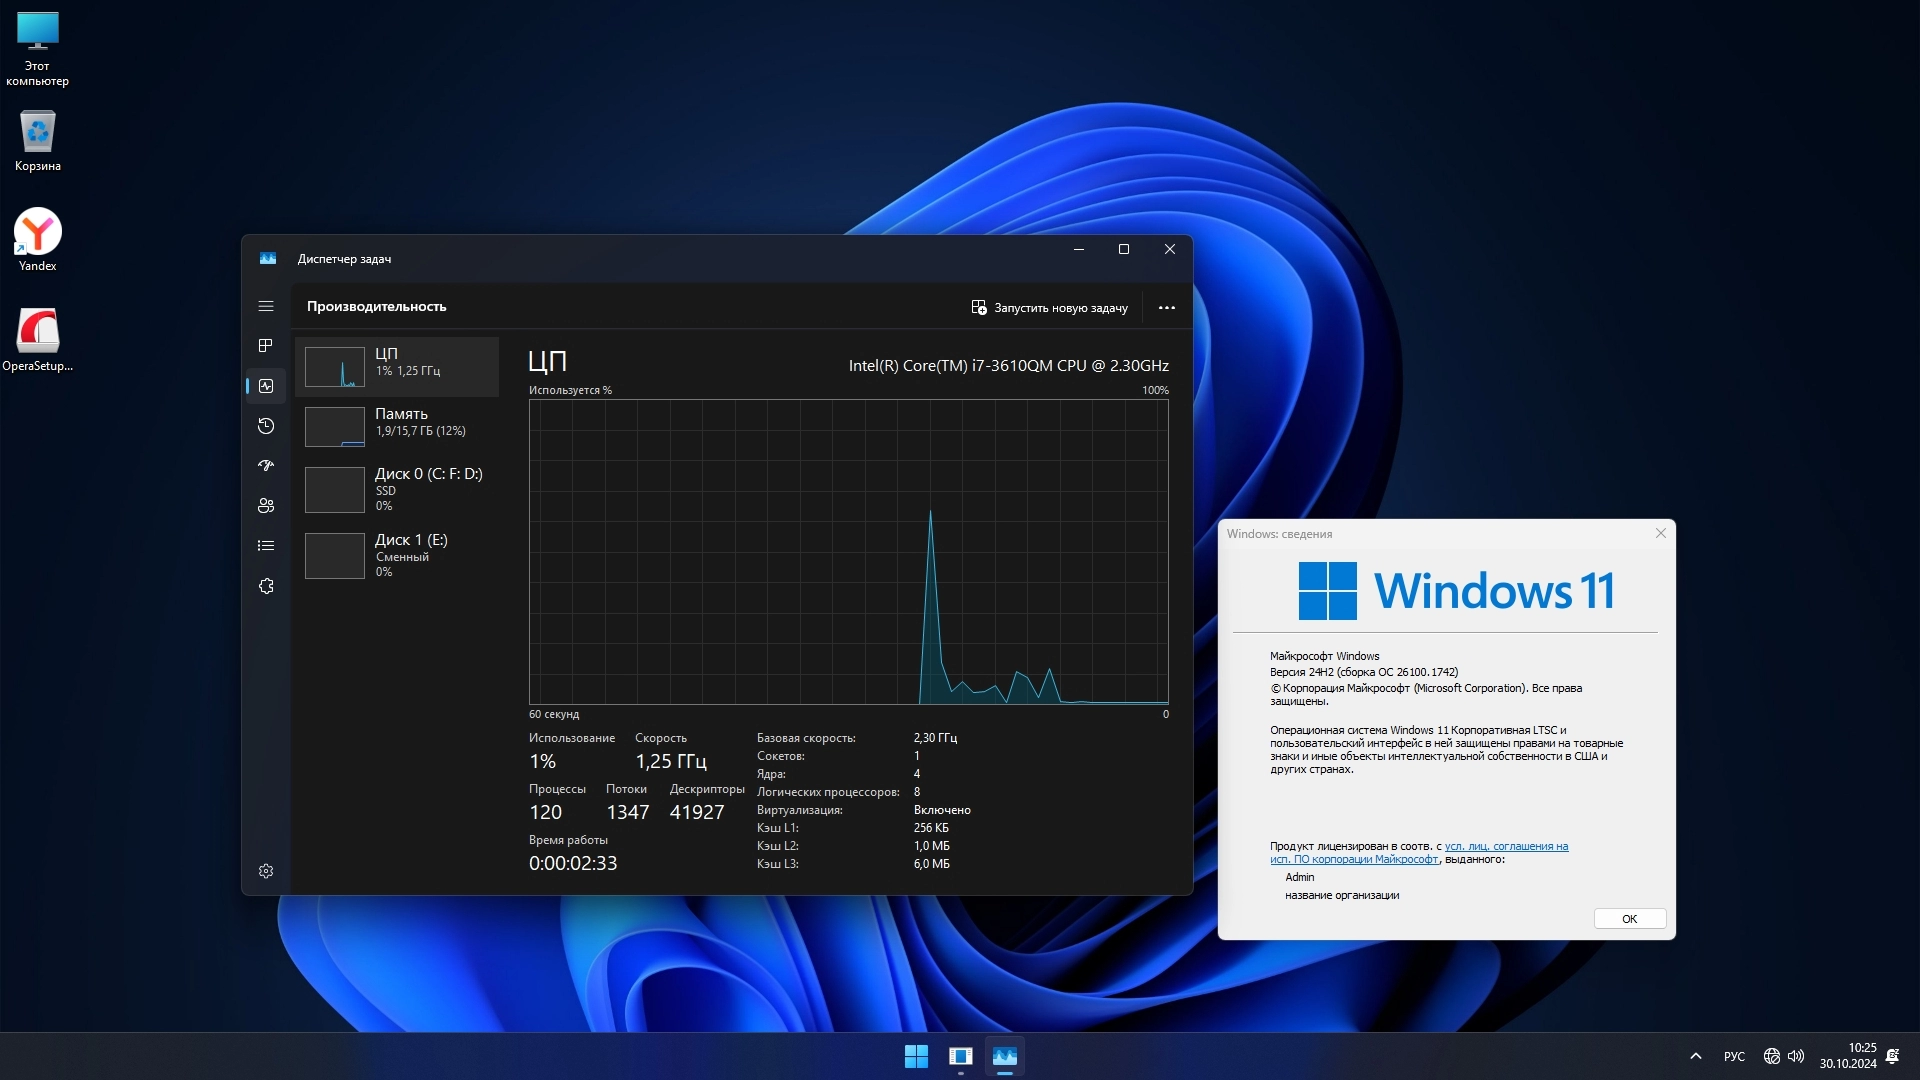Click Run new task button
Viewport: 1920px width, 1080px height.
[1049, 308]
